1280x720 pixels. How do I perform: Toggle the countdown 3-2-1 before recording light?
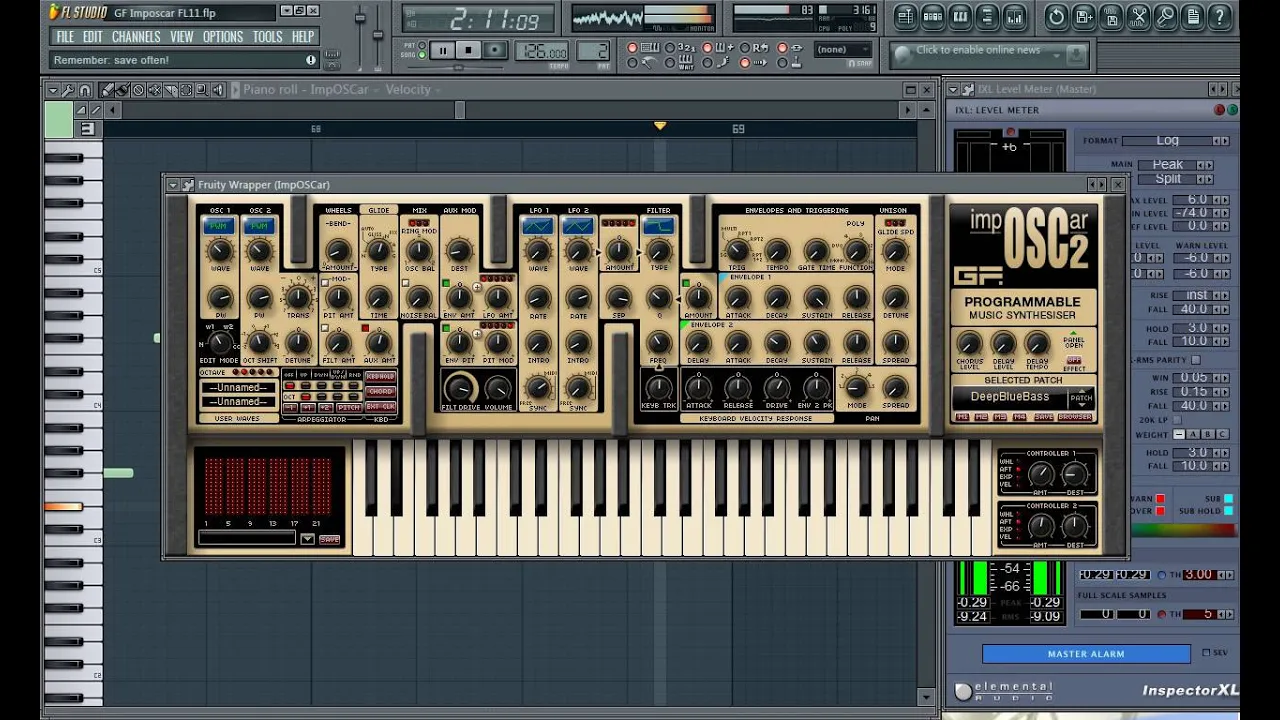click(670, 47)
